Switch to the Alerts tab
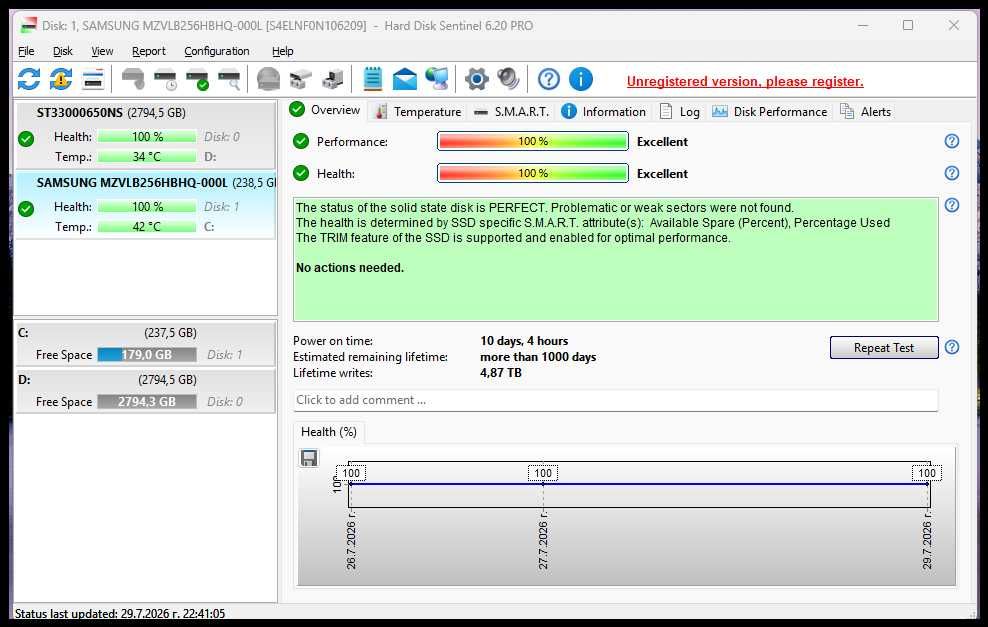988x627 pixels. (866, 112)
